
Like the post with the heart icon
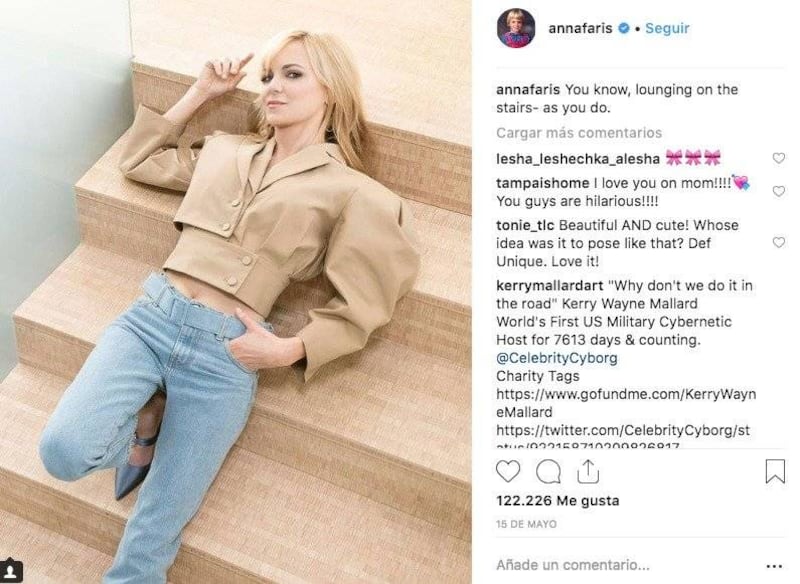tap(508, 471)
